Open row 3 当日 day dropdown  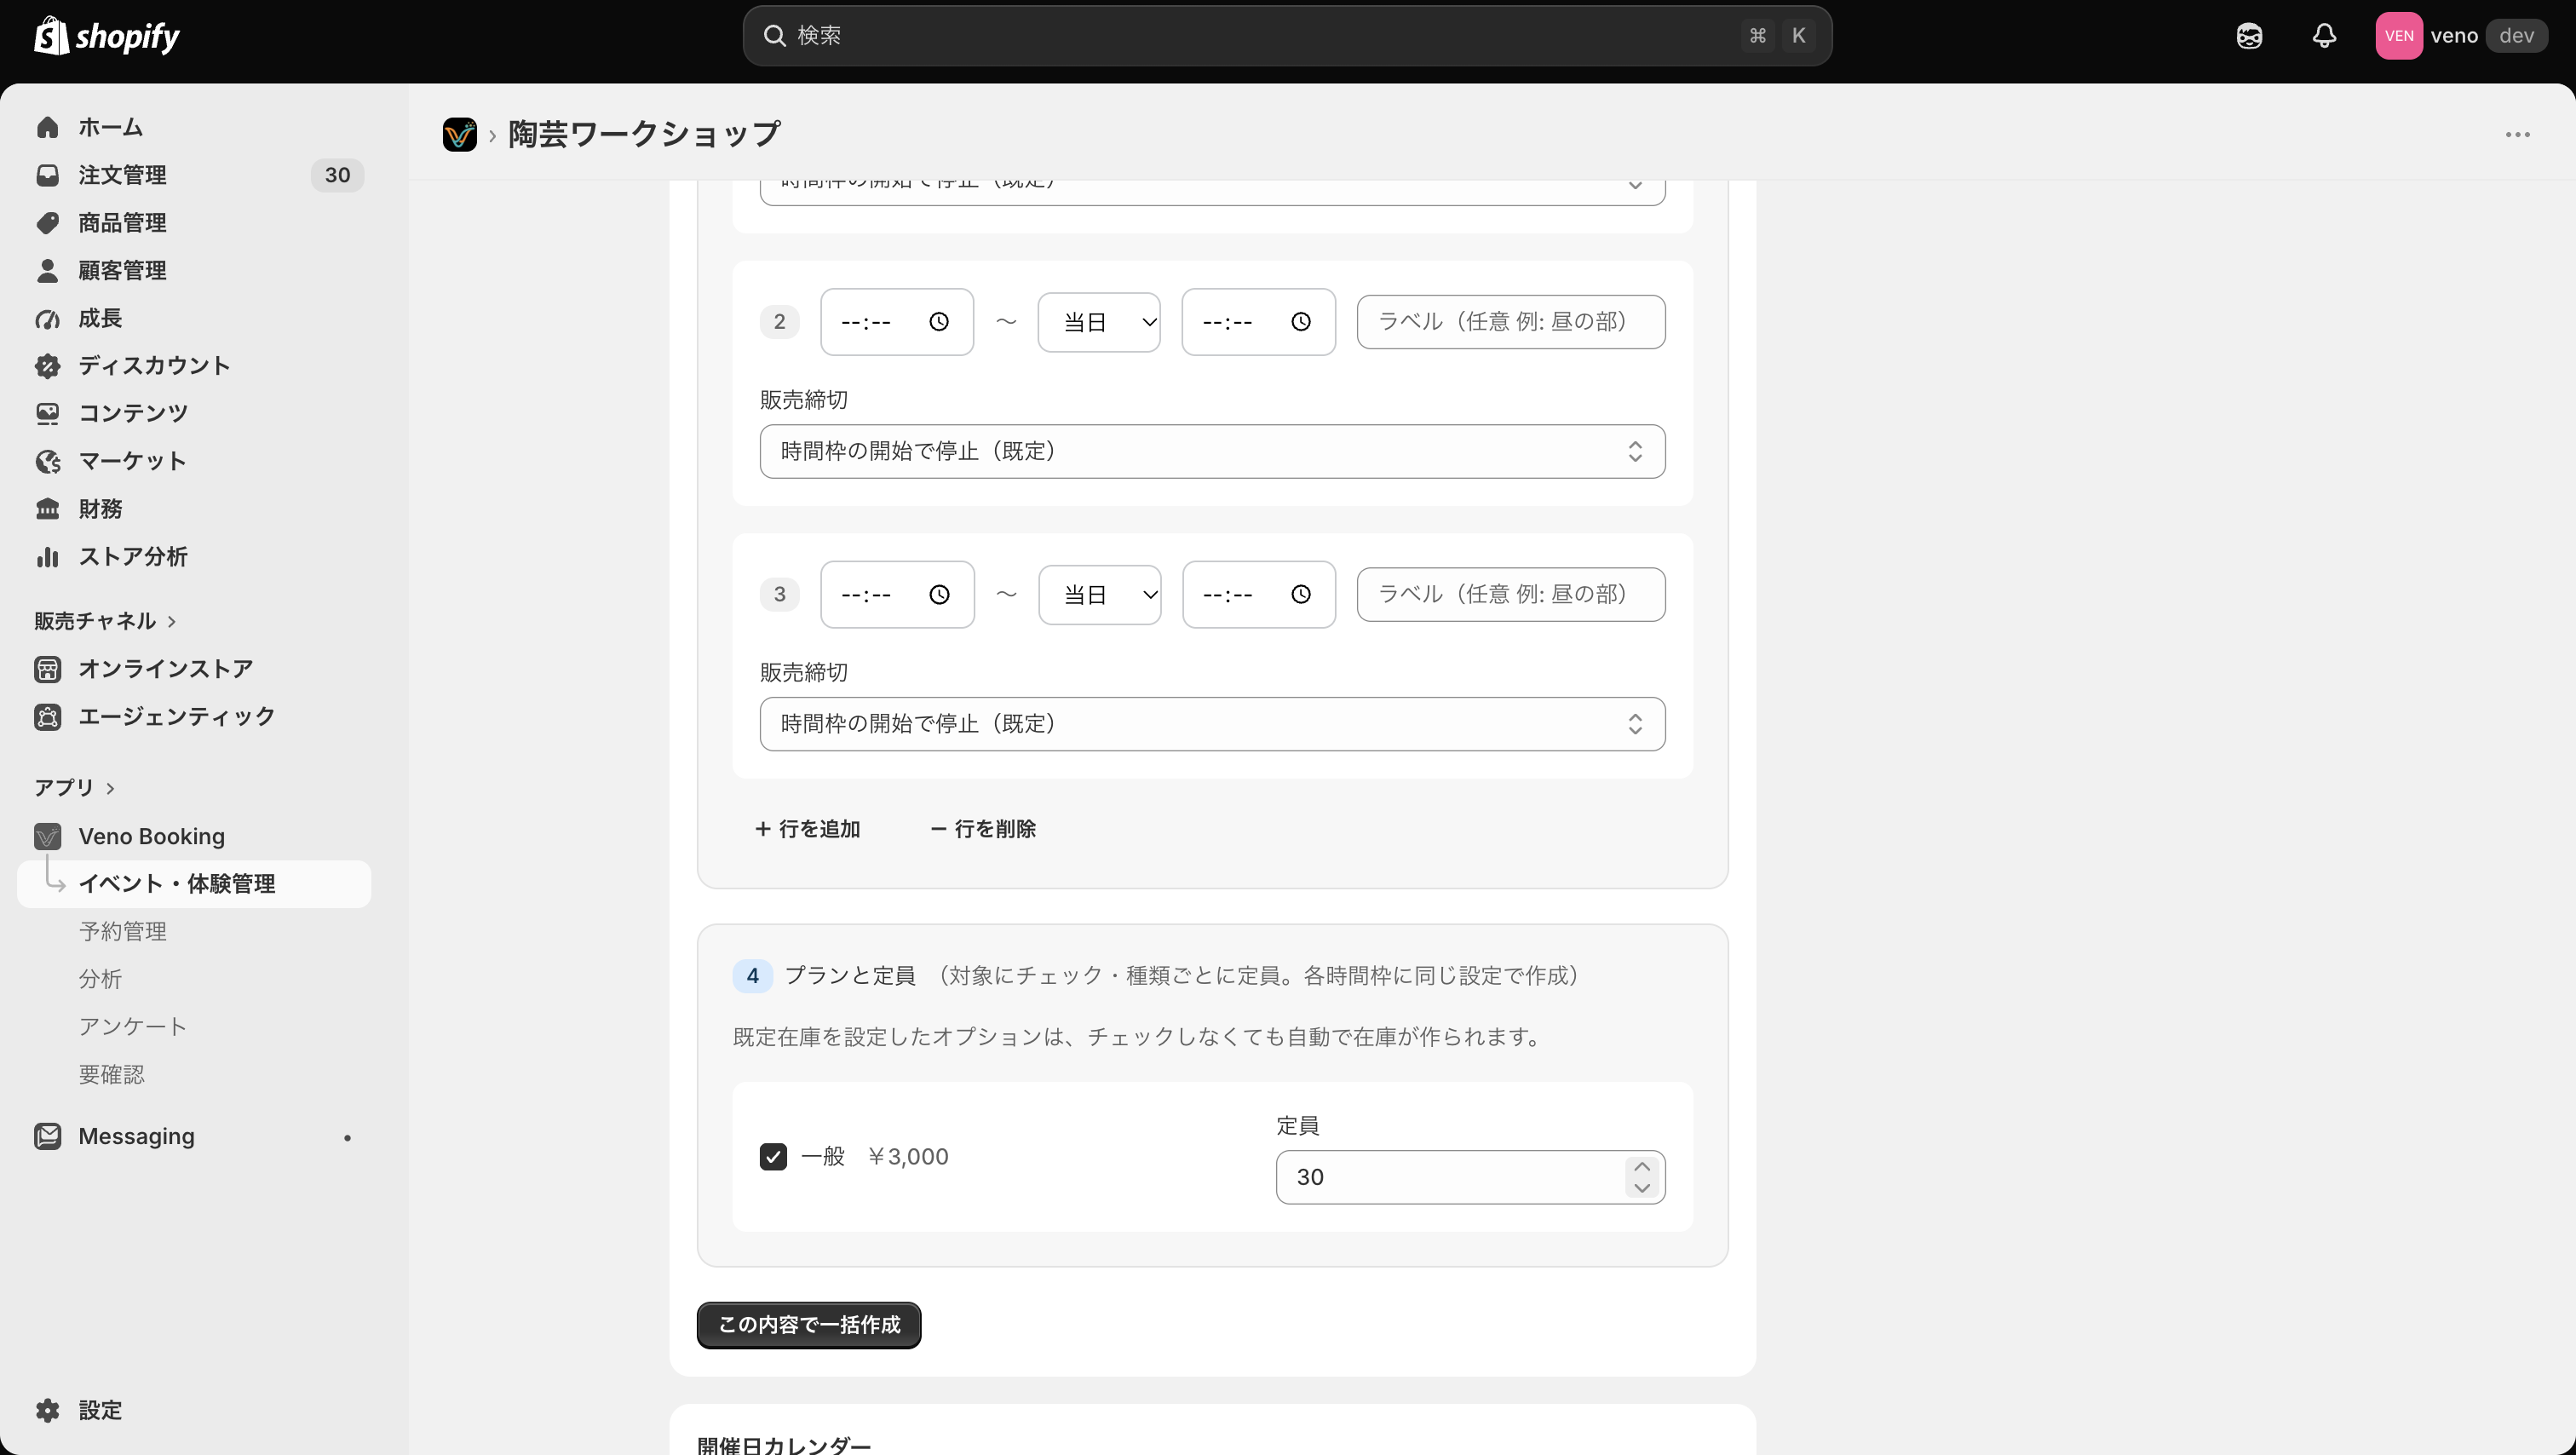[x=1100, y=595]
